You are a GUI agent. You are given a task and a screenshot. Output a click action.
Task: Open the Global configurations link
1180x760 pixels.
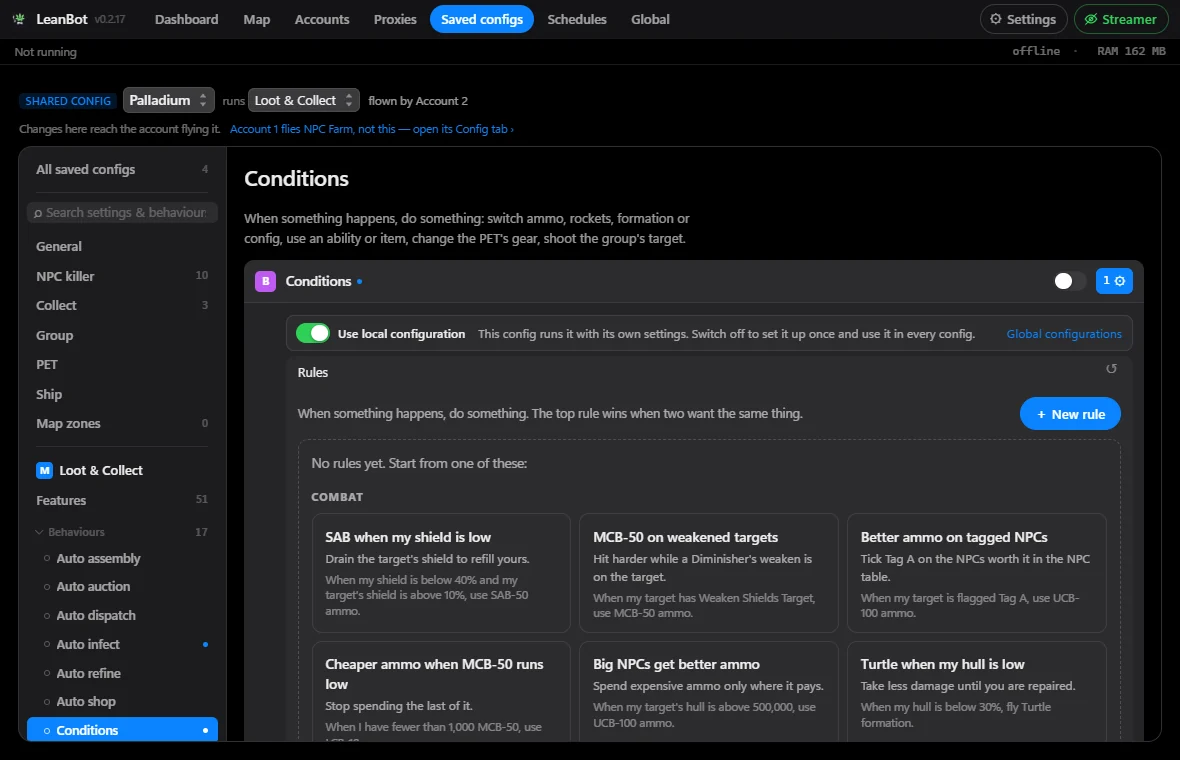(1064, 334)
